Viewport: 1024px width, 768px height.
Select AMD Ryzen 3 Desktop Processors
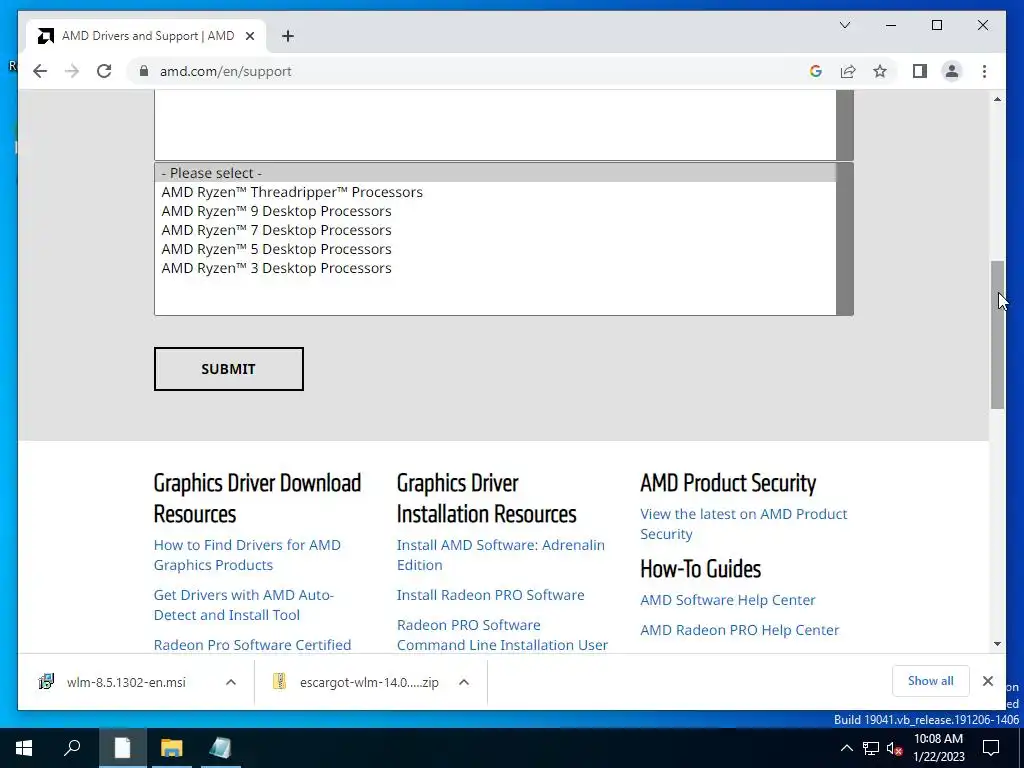[495, 268]
